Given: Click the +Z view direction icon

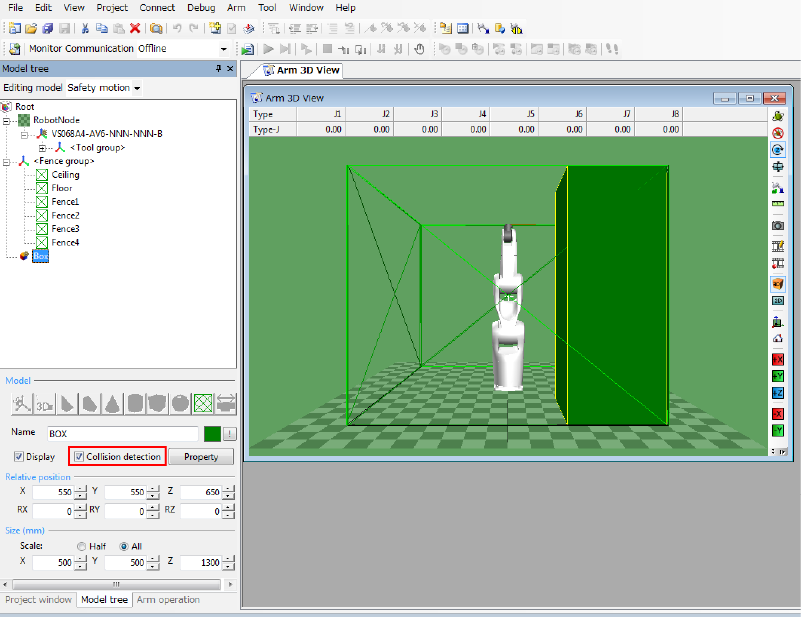Looking at the screenshot, I should click(x=778, y=393).
